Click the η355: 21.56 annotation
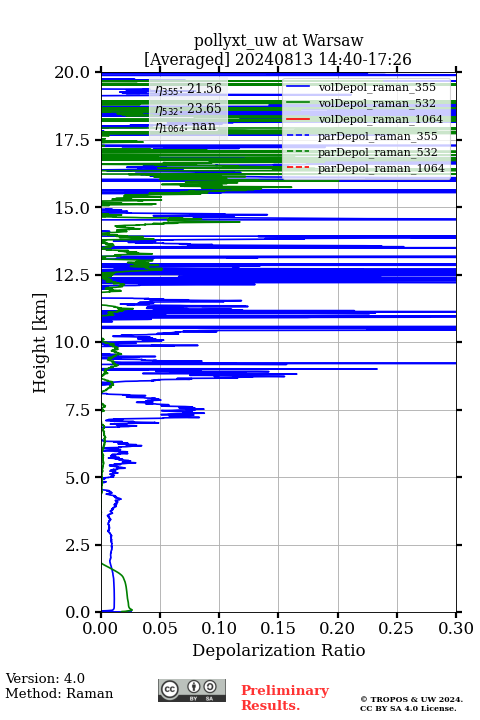Screen dimensions: 480x720 point(188,88)
